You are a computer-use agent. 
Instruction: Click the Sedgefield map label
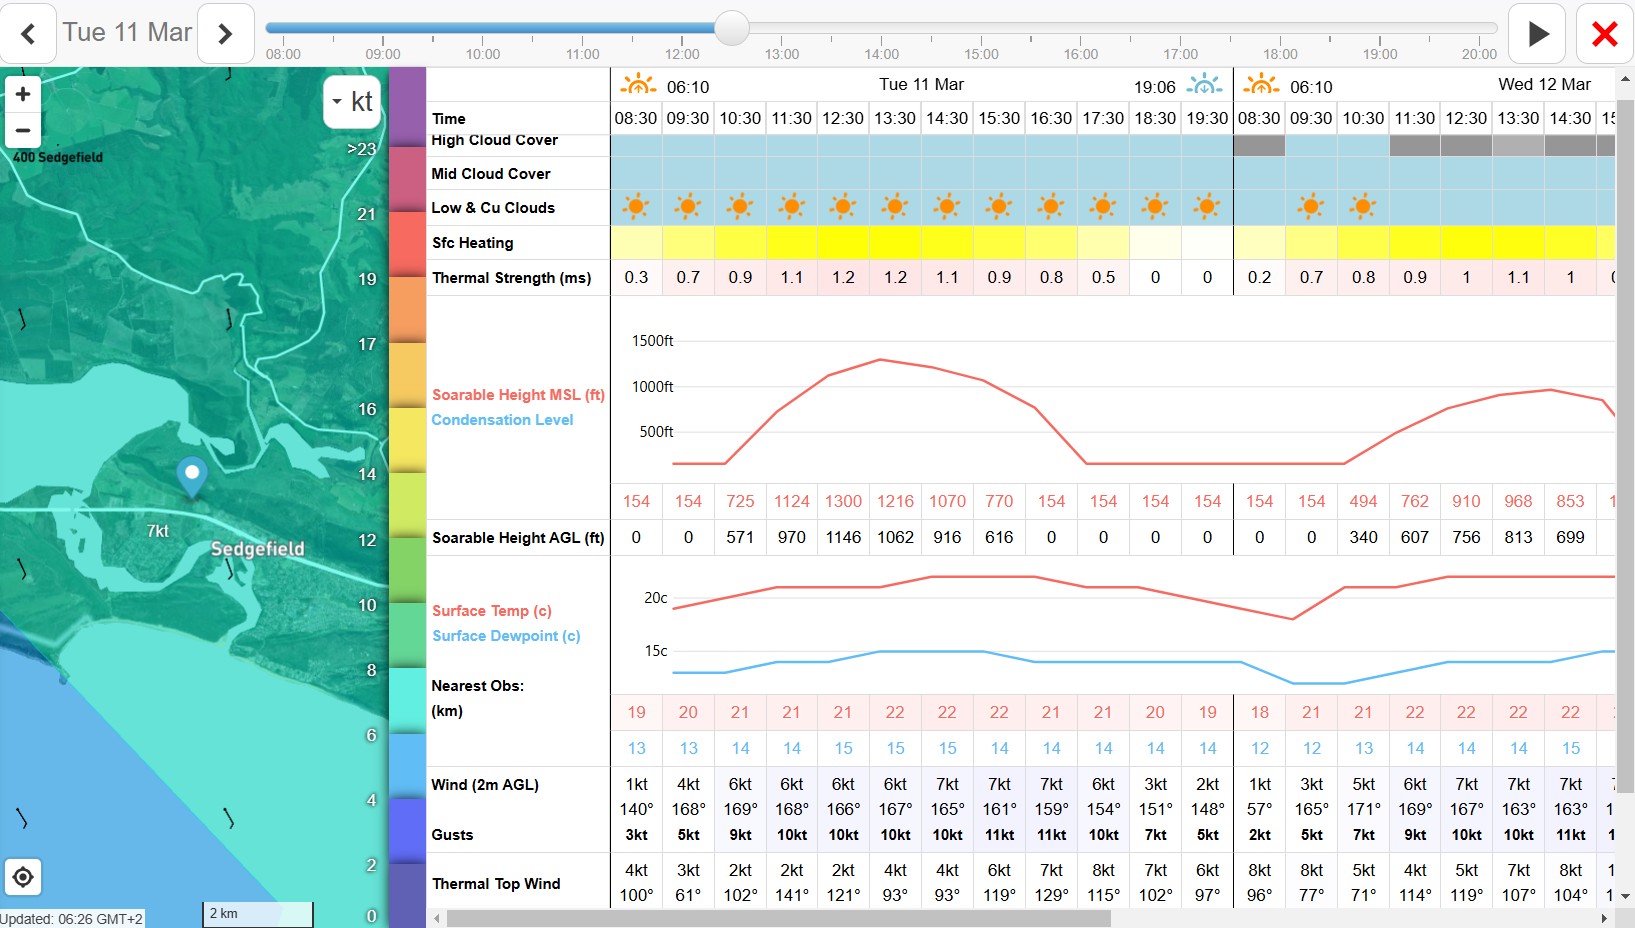pos(257,549)
